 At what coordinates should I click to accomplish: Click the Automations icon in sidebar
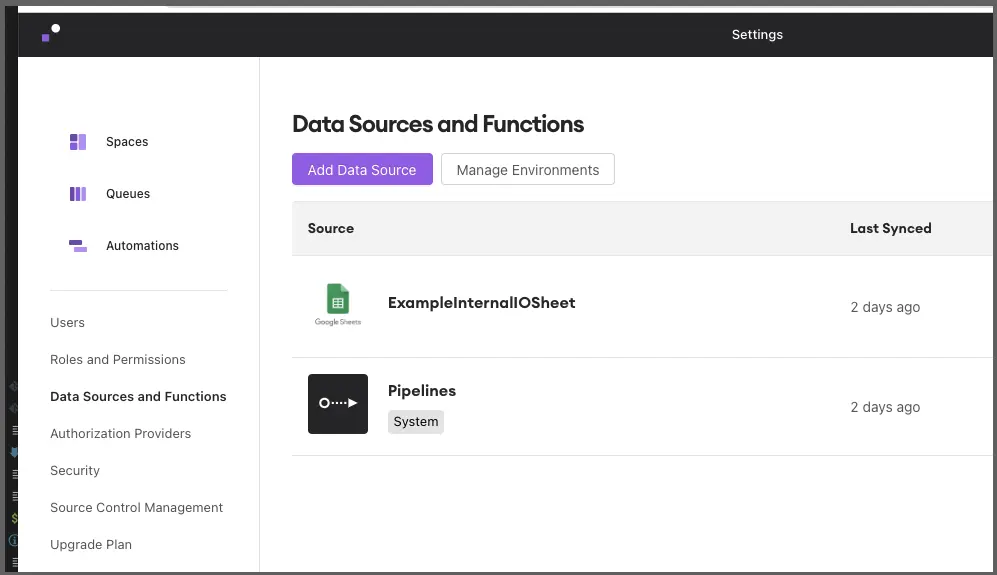point(78,246)
